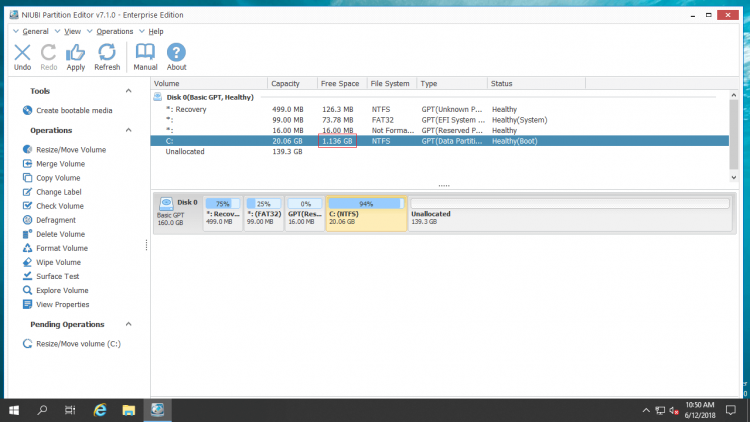This screenshot has width=750, height=422.
Task: Select the FAT32 partition block at 25%
Action: 264,213
